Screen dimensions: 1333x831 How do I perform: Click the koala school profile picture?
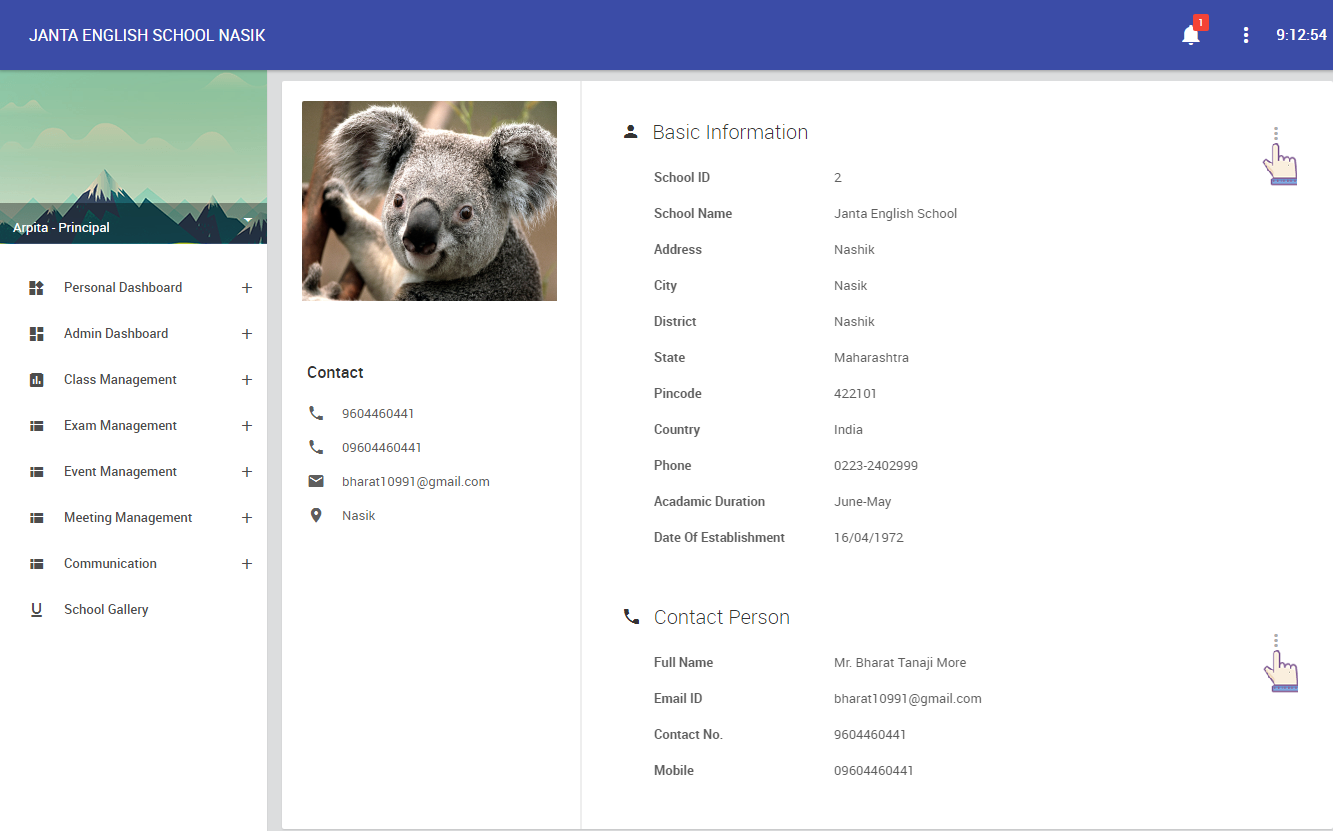click(429, 201)
